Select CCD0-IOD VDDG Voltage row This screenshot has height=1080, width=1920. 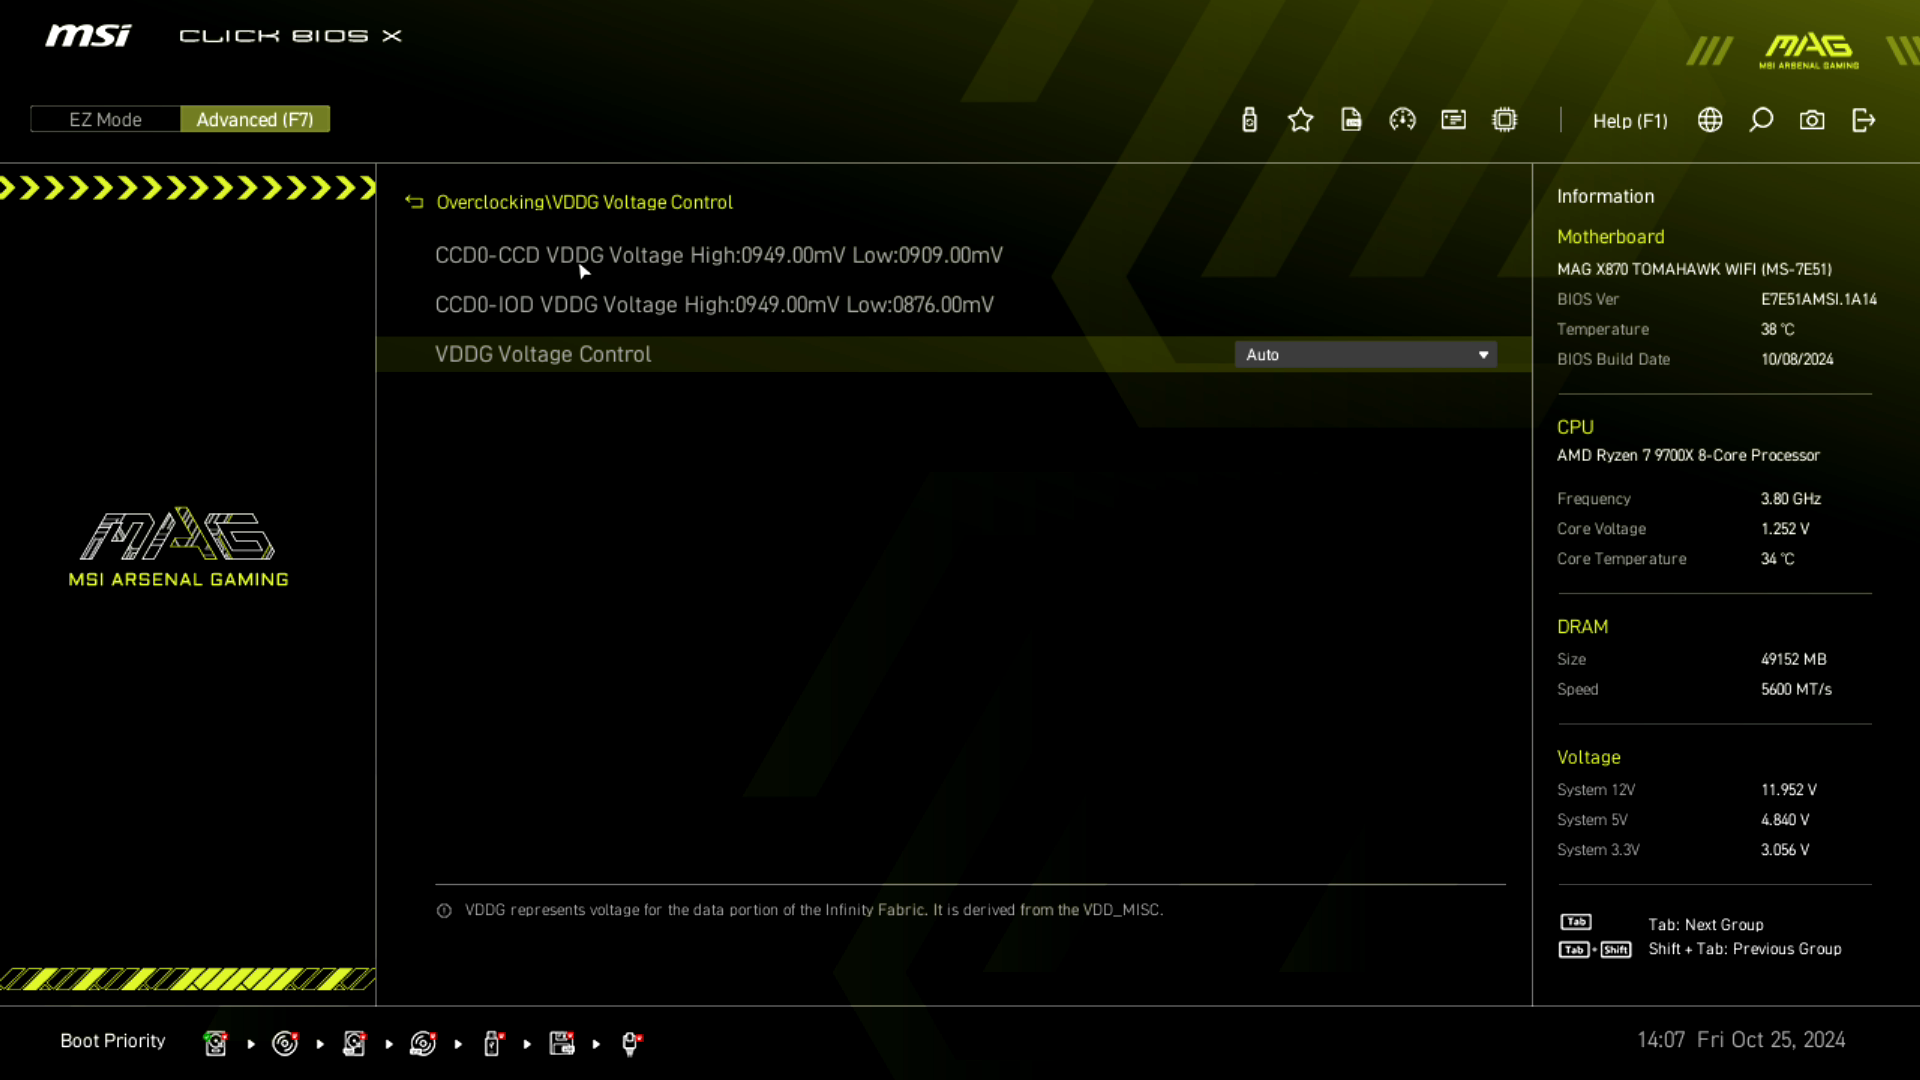[x=714, y=305]
